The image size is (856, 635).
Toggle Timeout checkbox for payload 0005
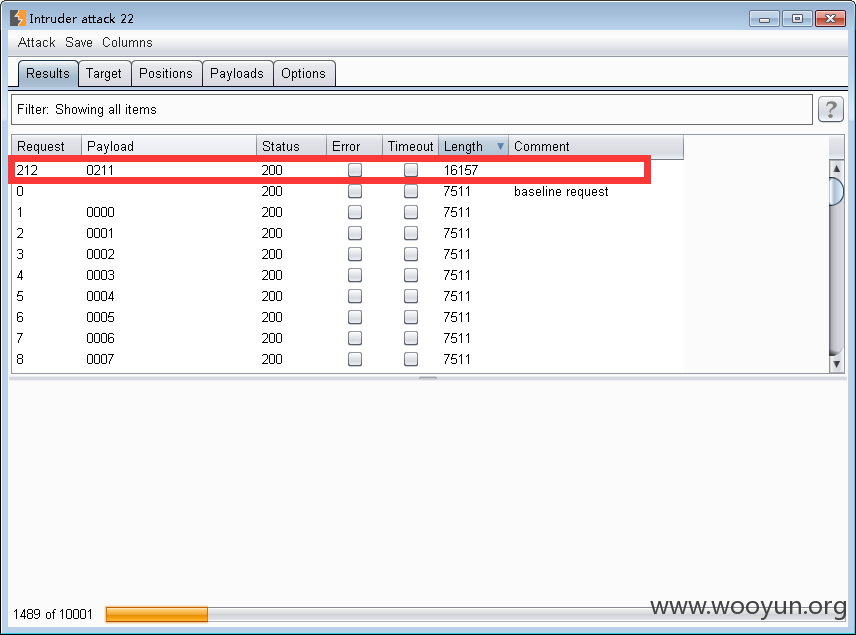(x=411, y=317)
